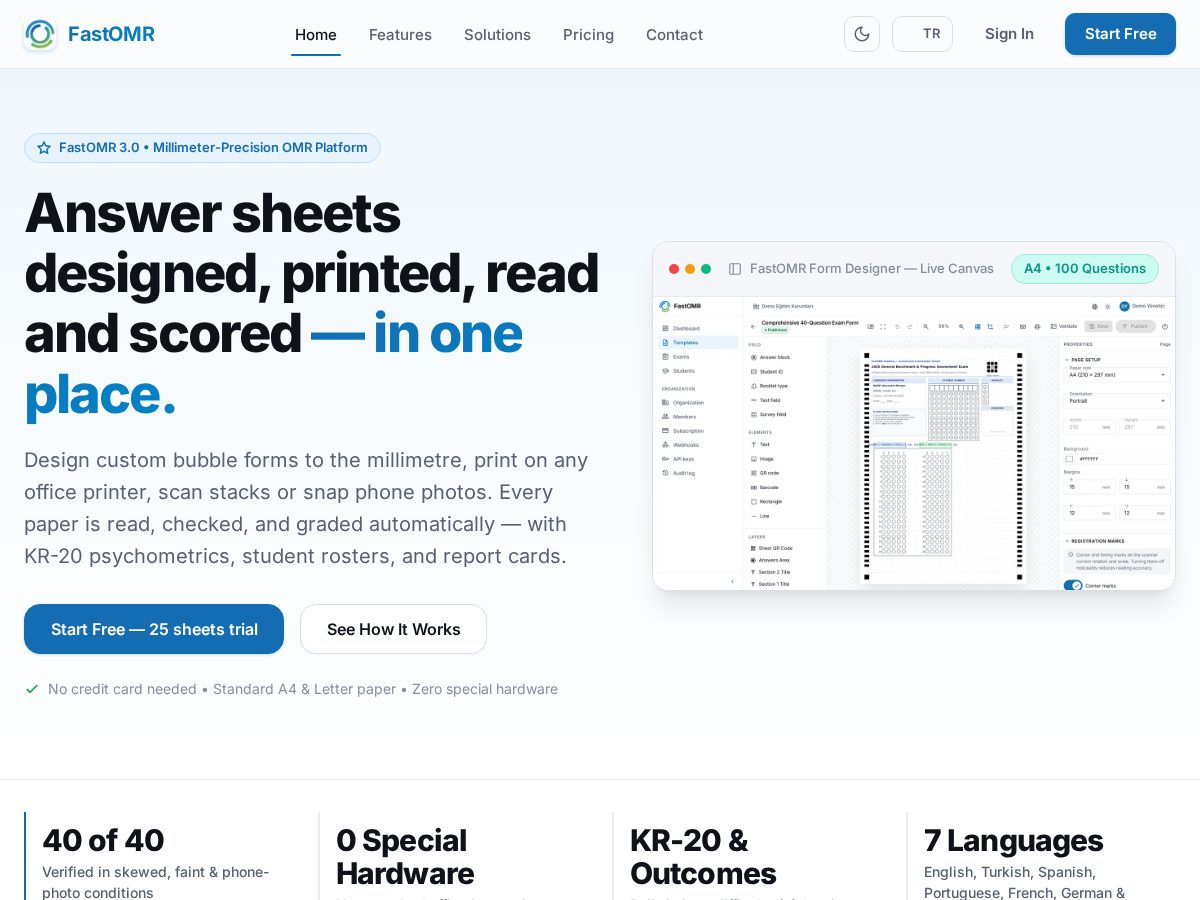Open the Form Designer preview thumbnail
Screen dimensions: 1200x900
tap(914, 443)
